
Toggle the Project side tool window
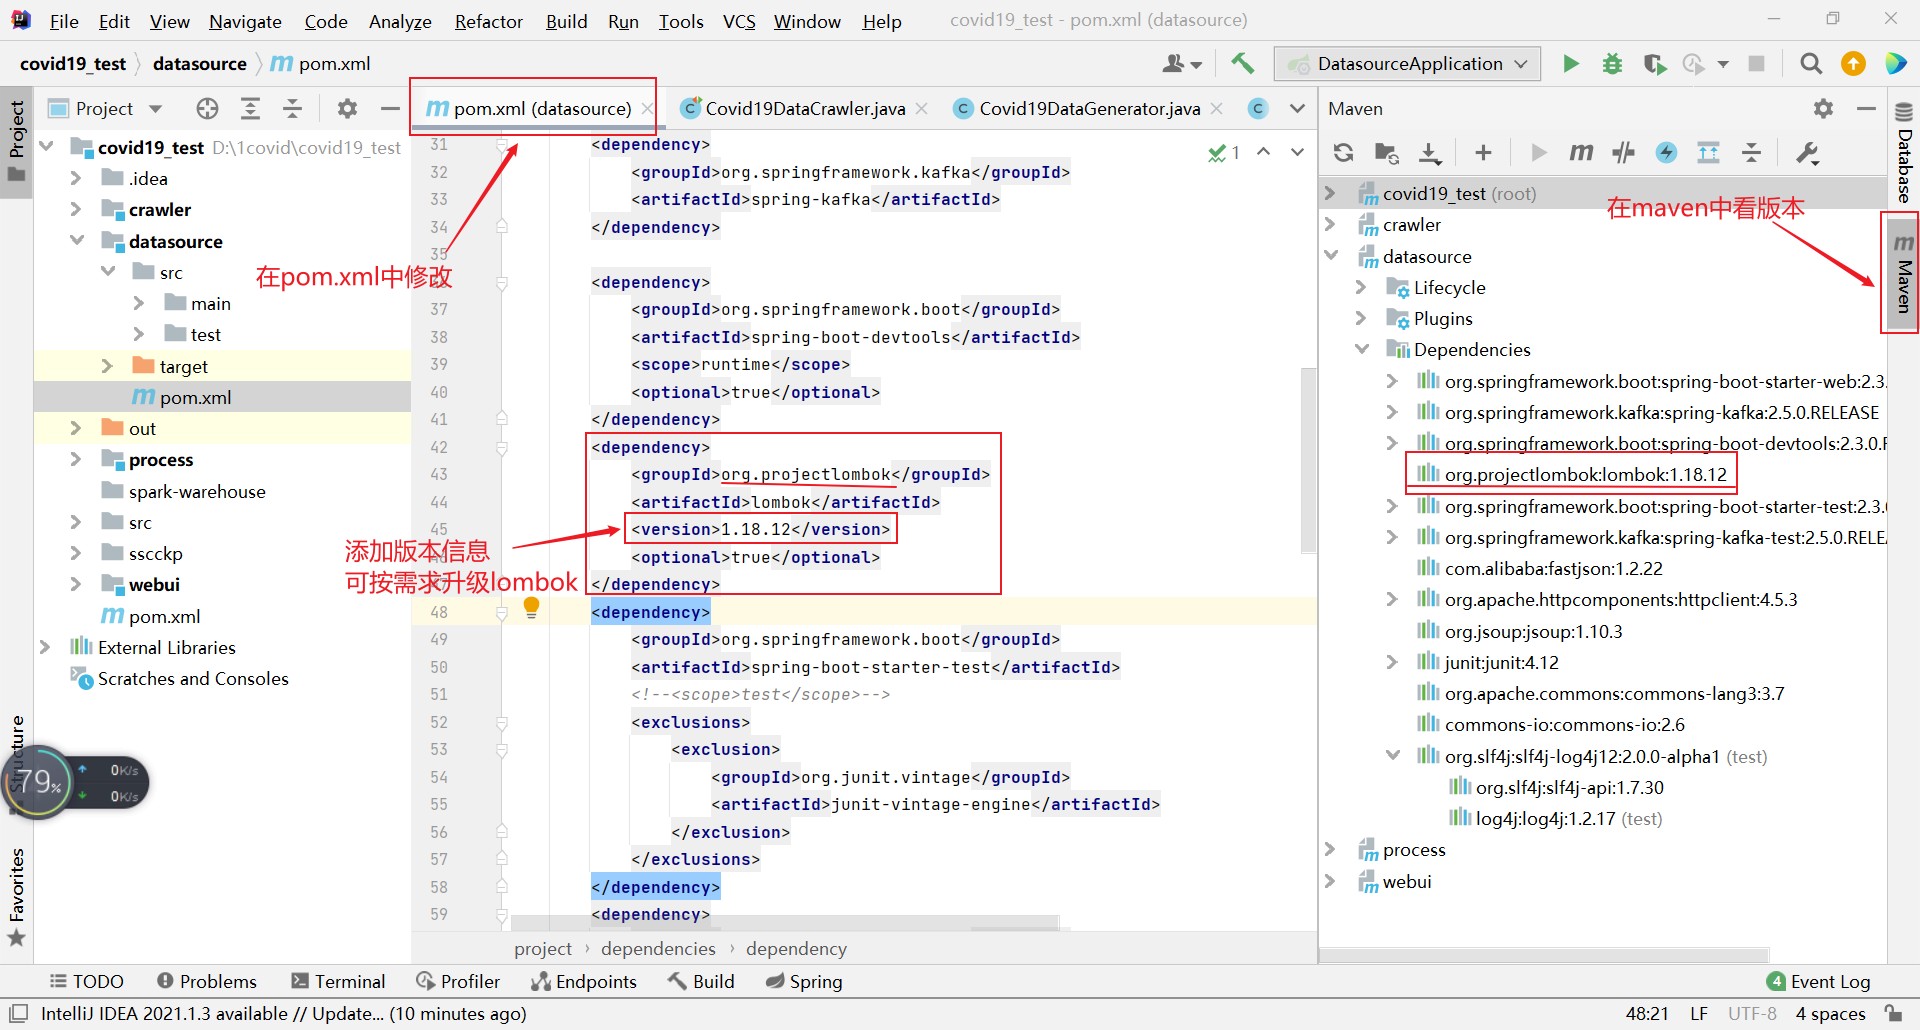tap(17, 141)
